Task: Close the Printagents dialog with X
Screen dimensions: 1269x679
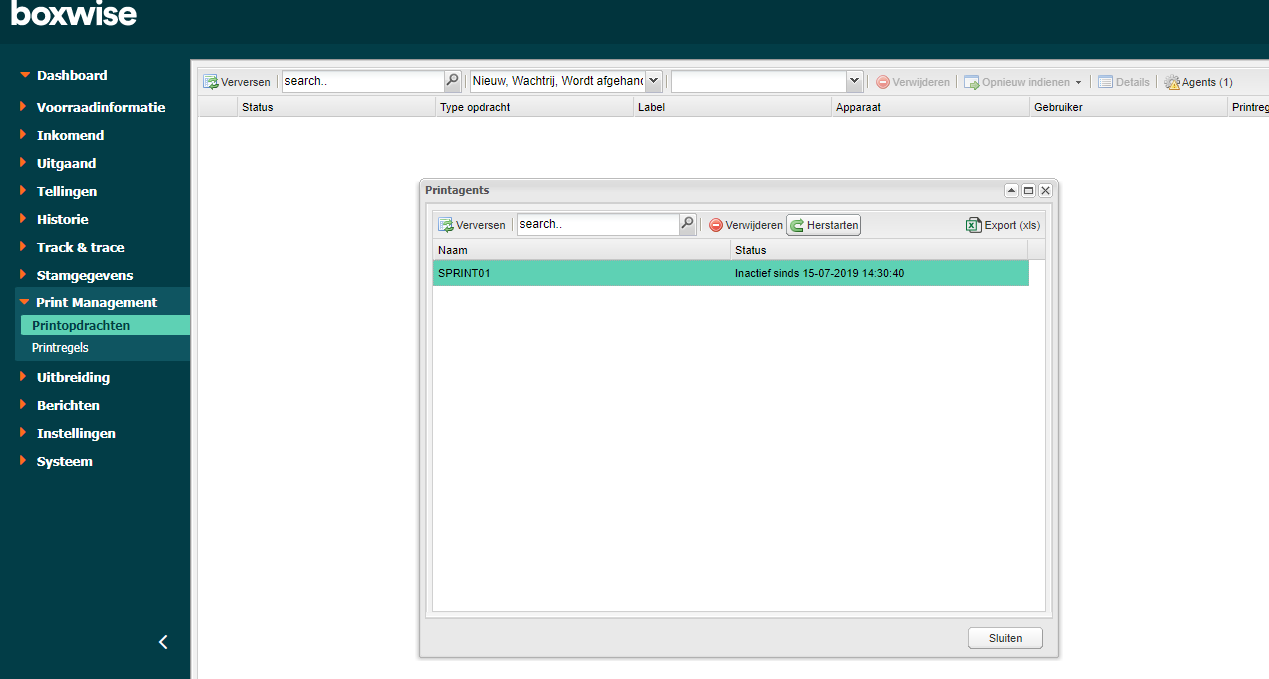Action: [1045, 190]
